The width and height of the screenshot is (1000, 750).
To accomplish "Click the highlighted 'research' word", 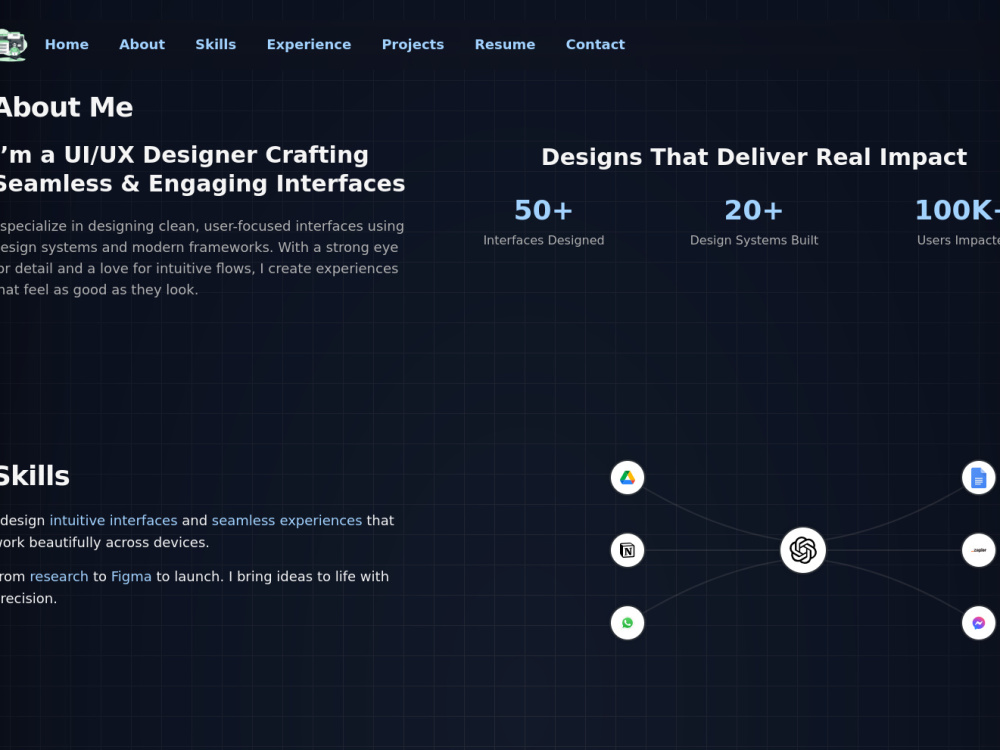I will click(x=59, y=577).
